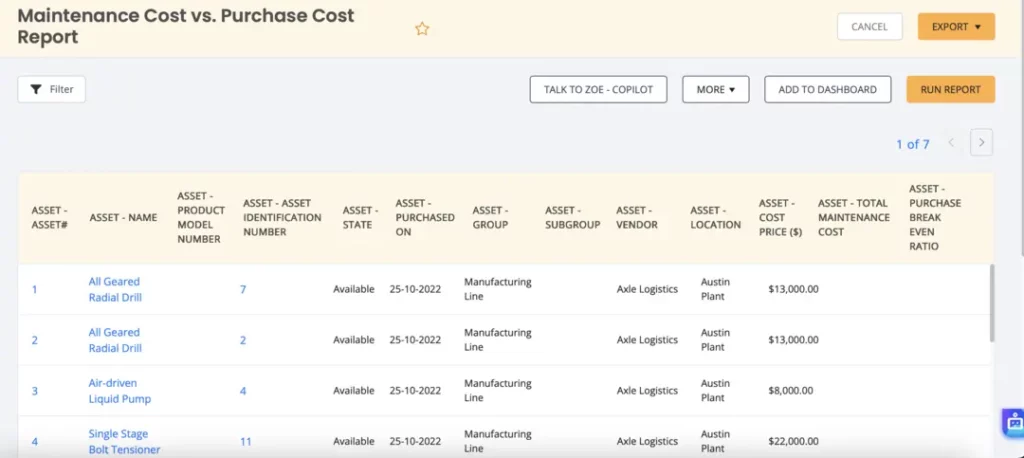This screenshot has width=1024, height=458.
Task: Open Single Stage Bolt Tensioner asset link
Action: 124,441
